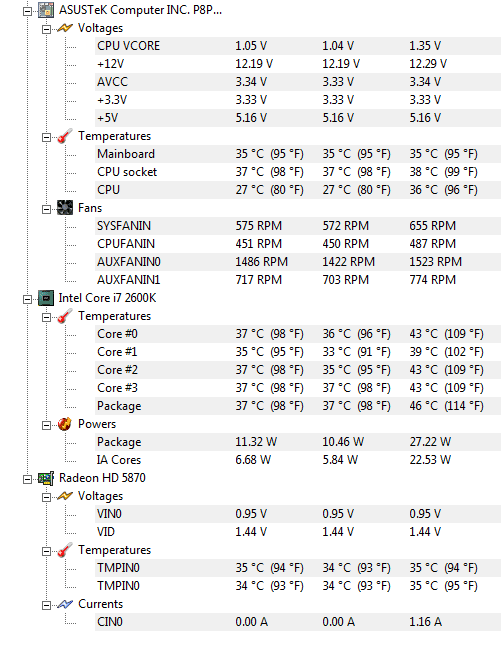Collapse the ASUSTeK Computer INC. node

click(27, 11)
